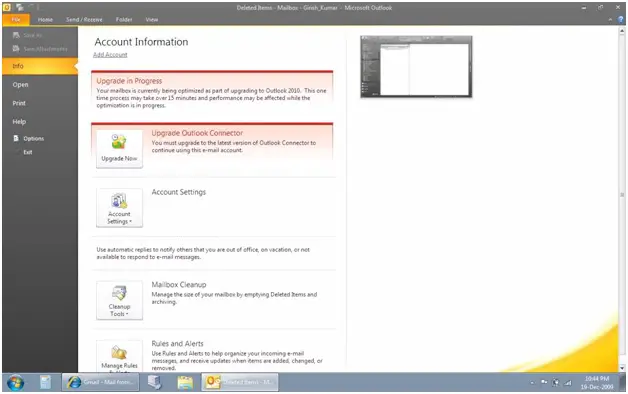Click the Outlook Help question mark icon
The image size is (628, 394).
coord(621,19)
